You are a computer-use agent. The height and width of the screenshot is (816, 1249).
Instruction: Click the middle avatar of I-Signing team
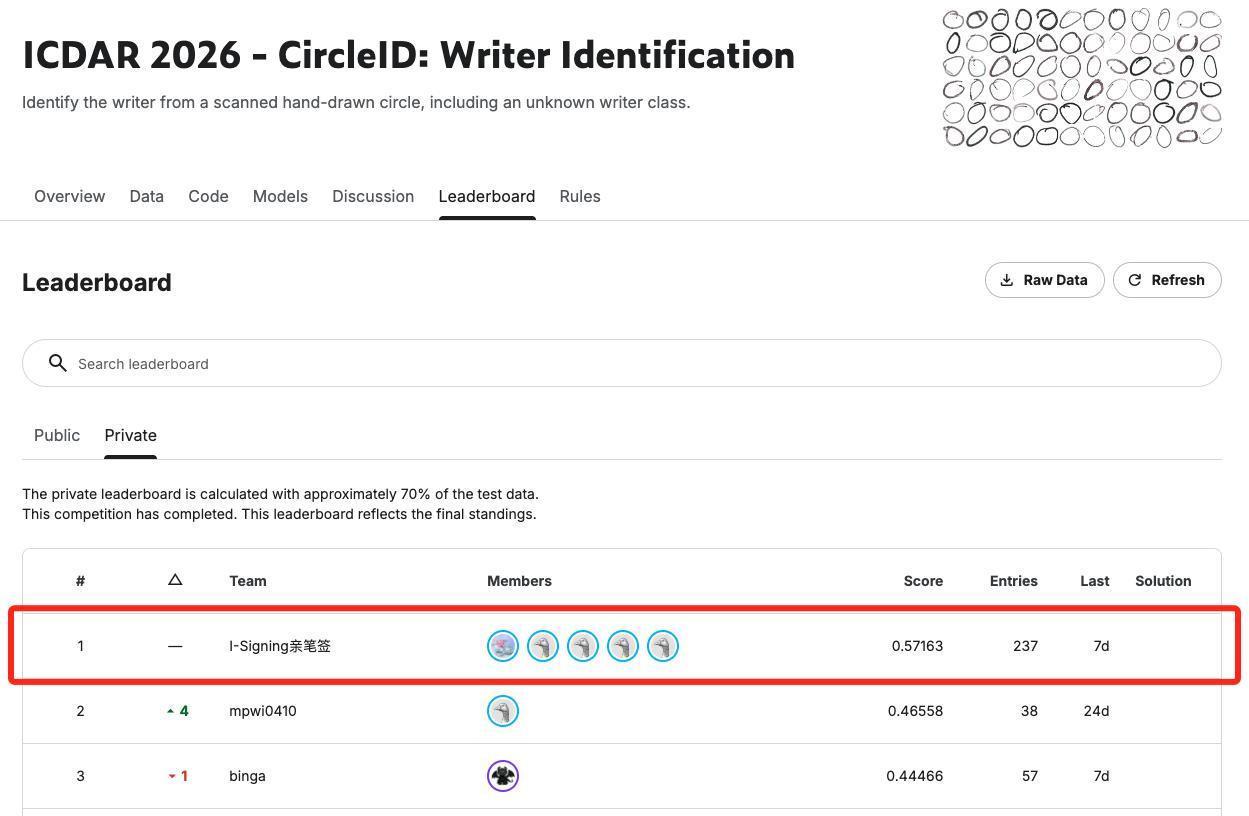coord(583,646)
